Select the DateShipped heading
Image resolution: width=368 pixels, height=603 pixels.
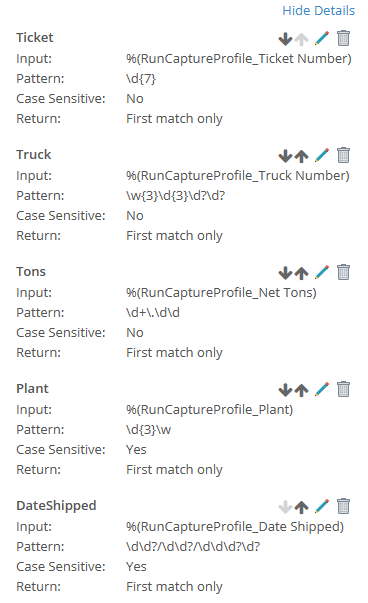tap(56, 505)
